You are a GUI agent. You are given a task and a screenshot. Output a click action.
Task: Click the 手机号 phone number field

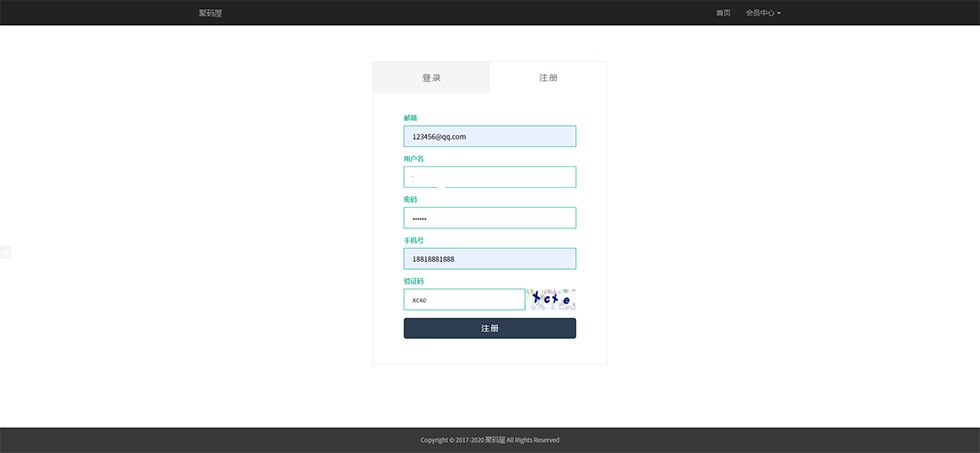click(490, 259)
